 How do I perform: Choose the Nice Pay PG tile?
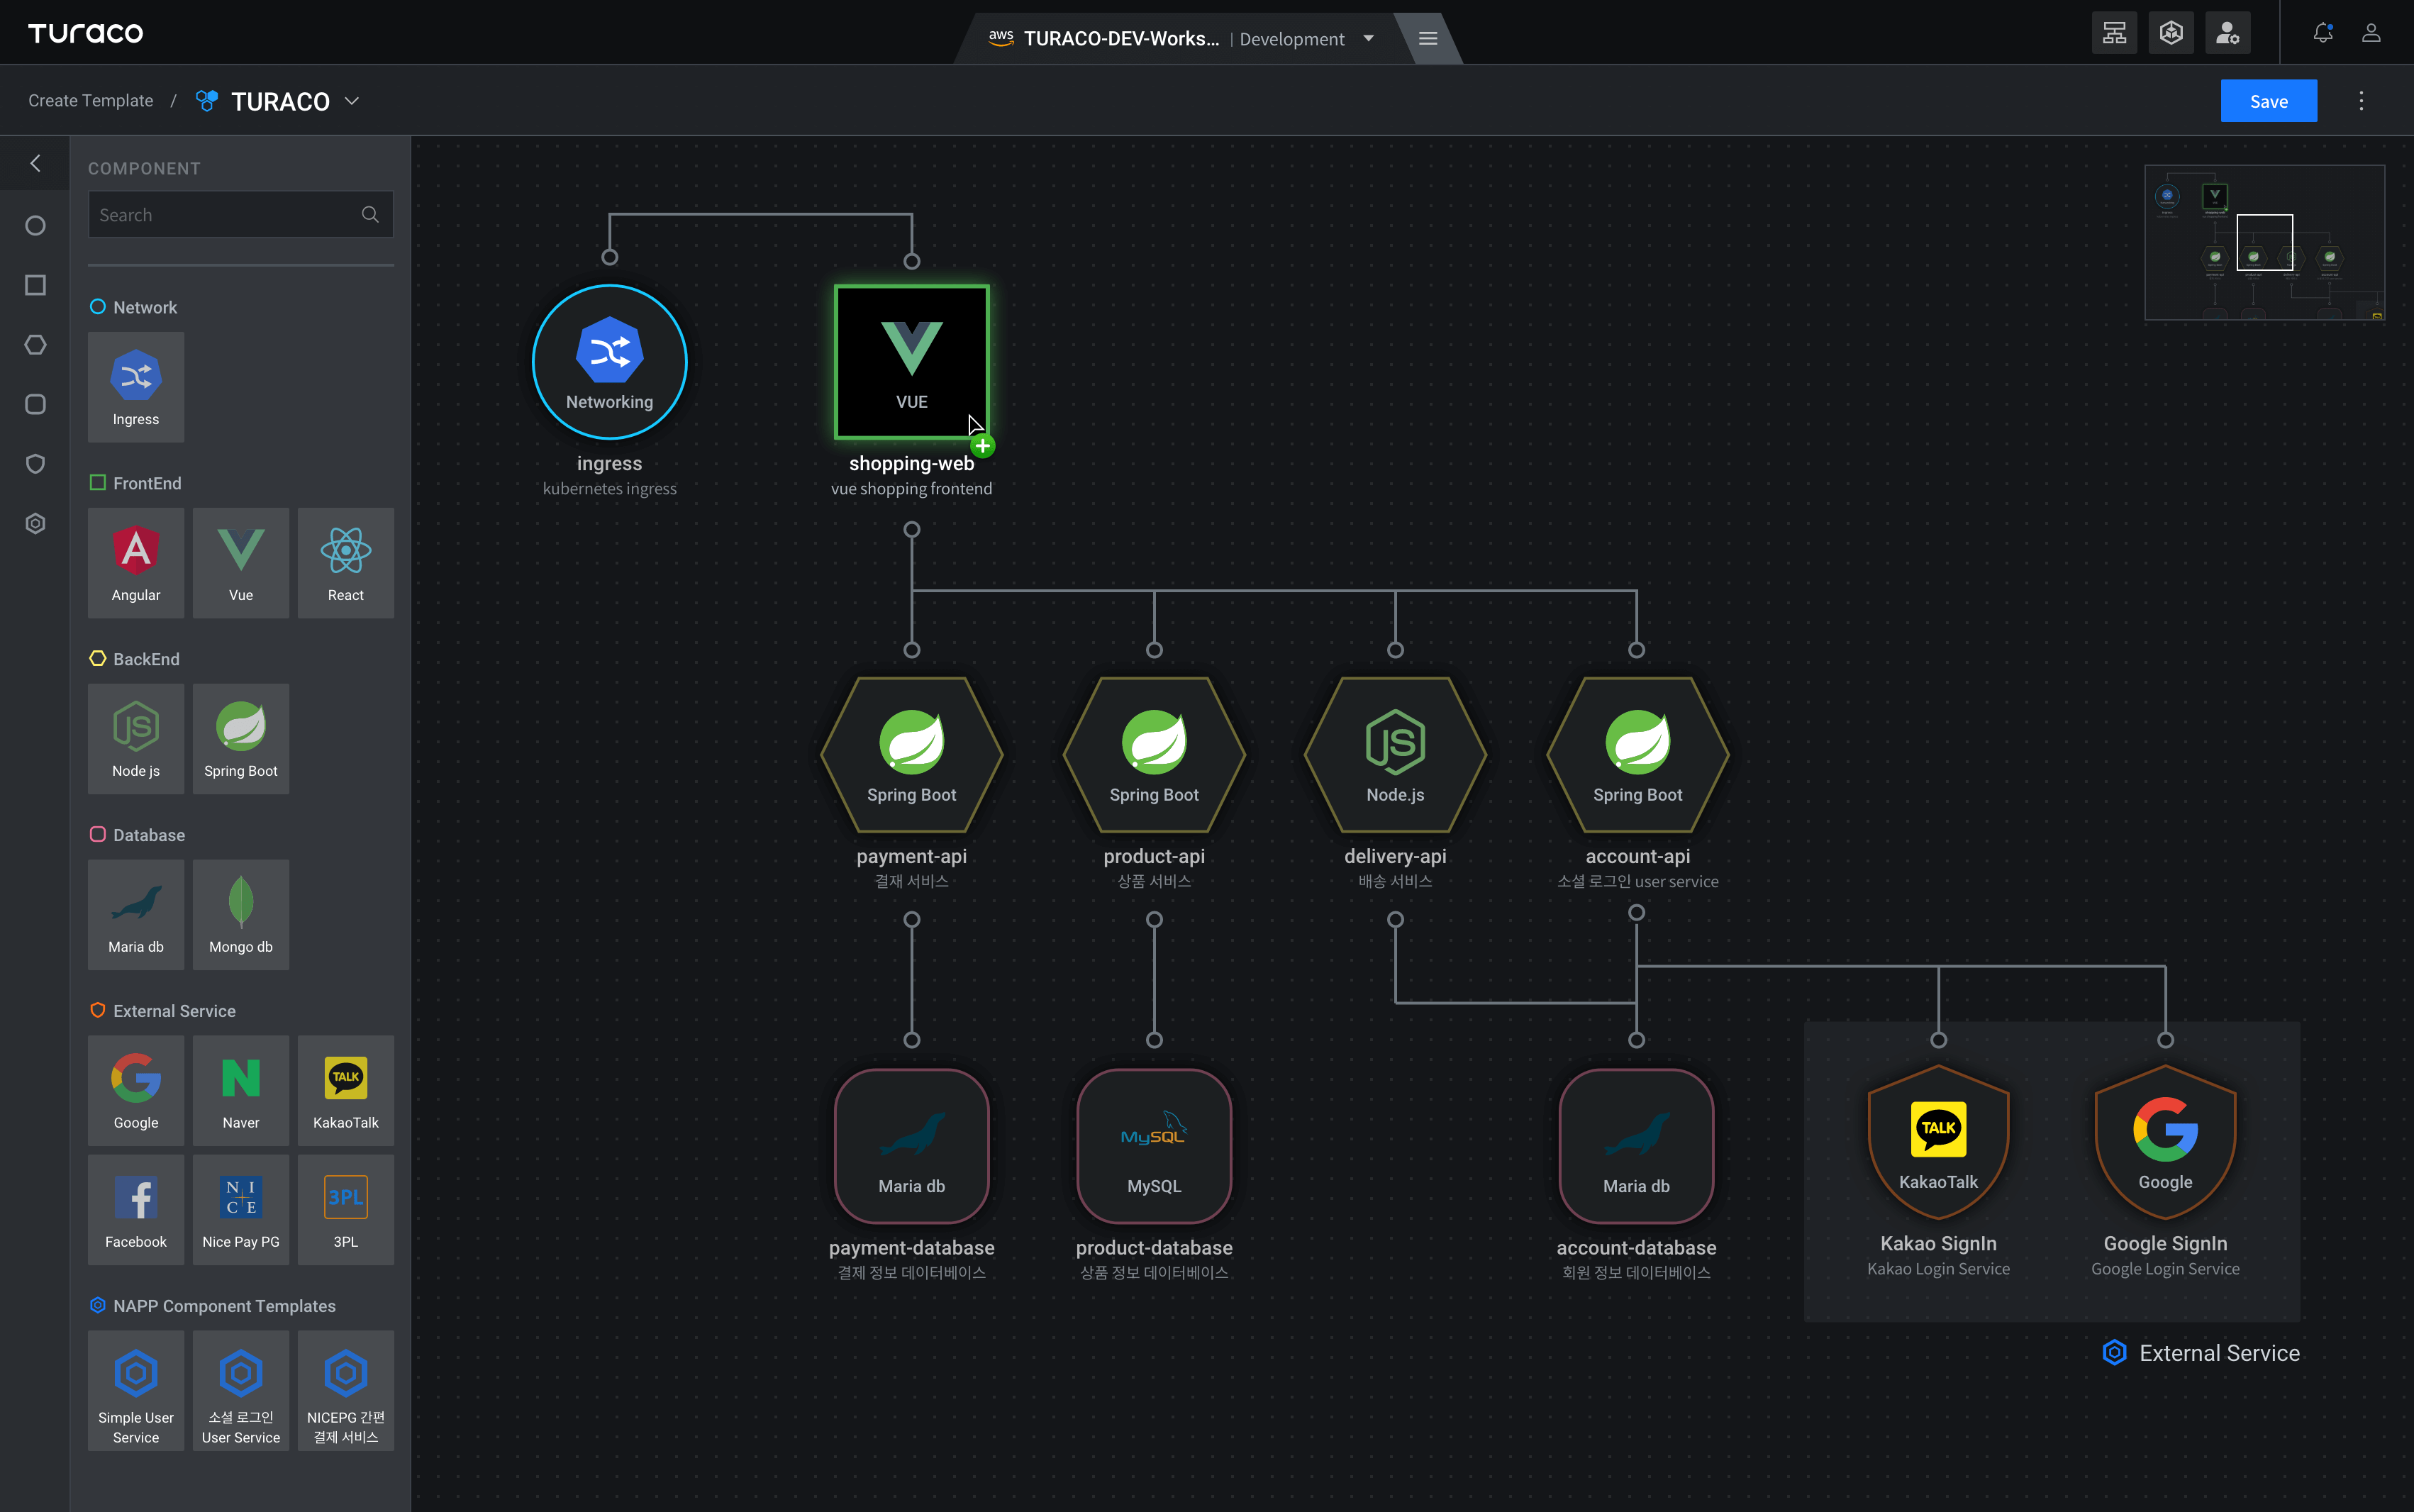pyautogui.click(x=241, y=1210)
